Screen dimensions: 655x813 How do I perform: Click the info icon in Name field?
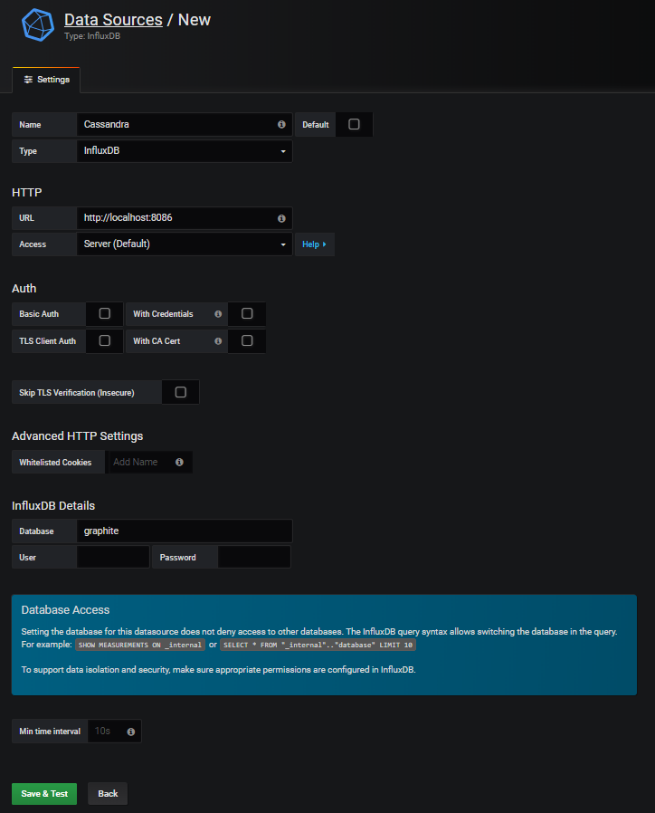[x=281, y=125]
